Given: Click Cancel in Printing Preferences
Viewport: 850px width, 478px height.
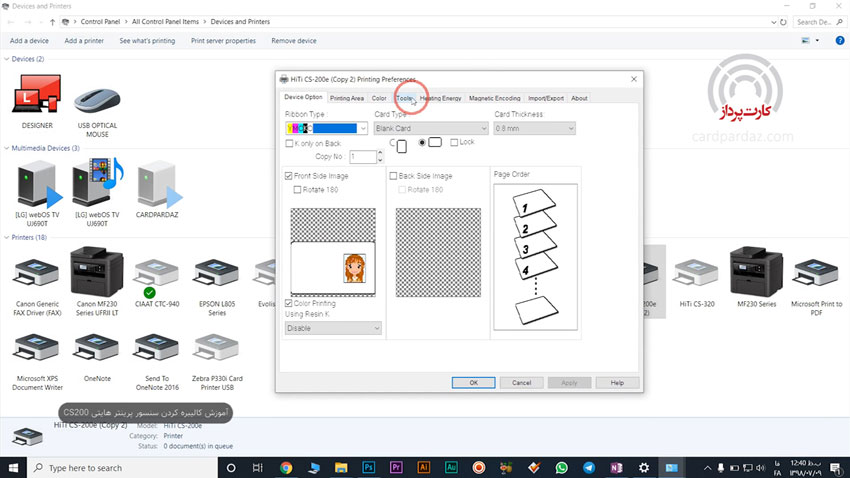Looking at the screenshot, I should 521,383.
